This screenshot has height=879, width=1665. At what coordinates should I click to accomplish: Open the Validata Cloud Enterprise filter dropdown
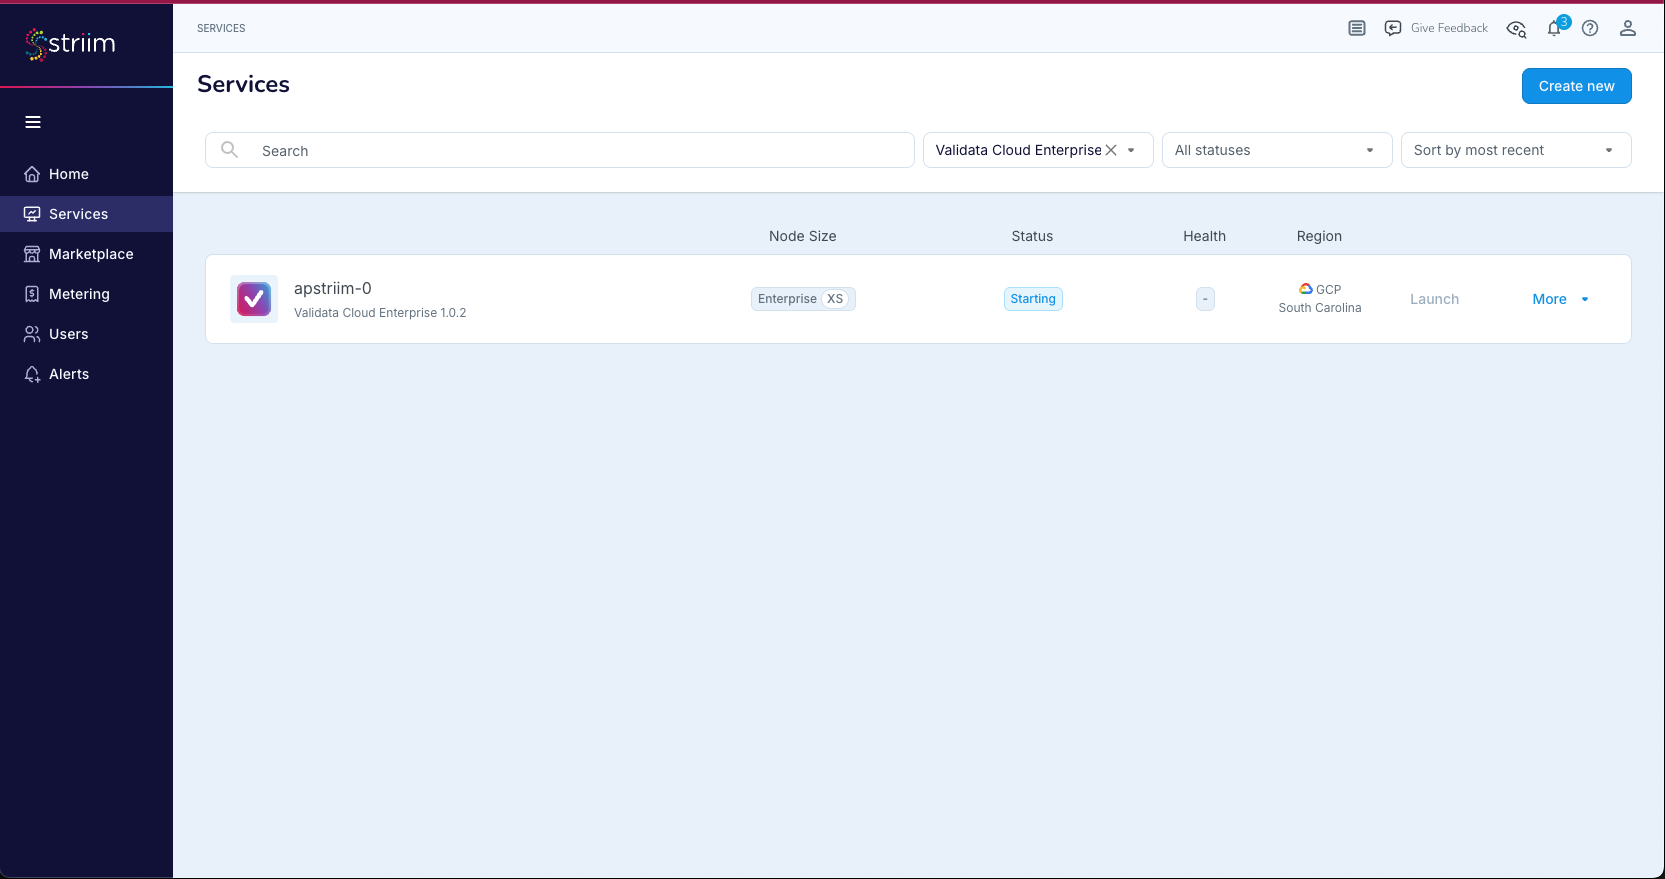coord(1131,150)
